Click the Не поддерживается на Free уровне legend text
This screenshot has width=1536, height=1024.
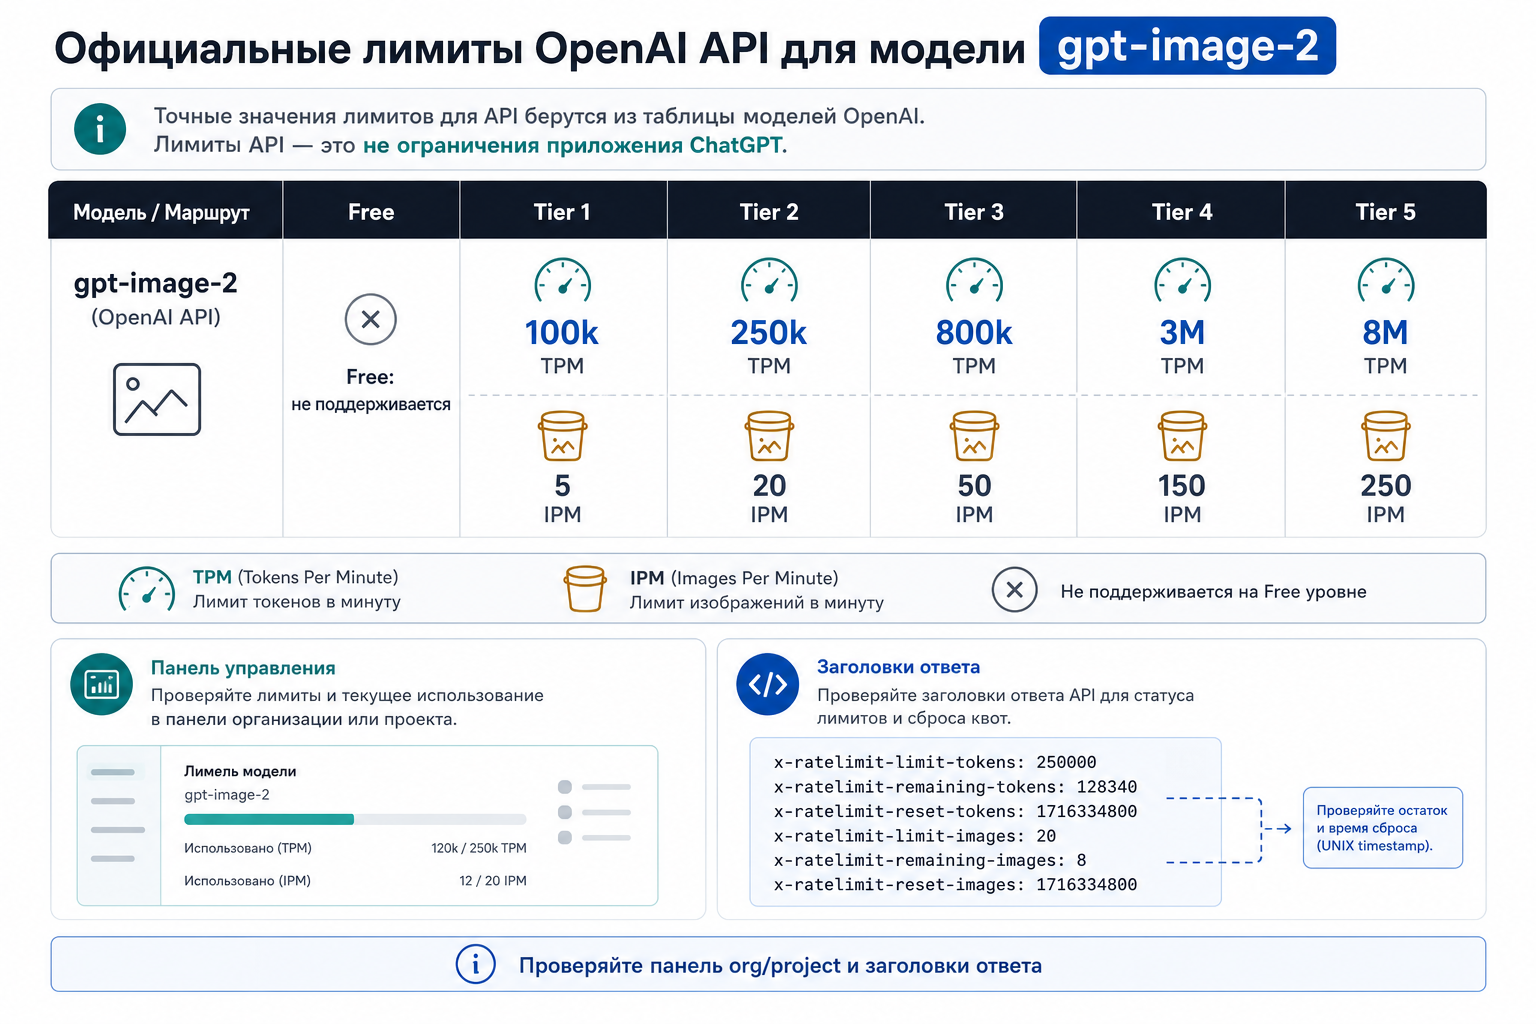[x=1213, y=591]
